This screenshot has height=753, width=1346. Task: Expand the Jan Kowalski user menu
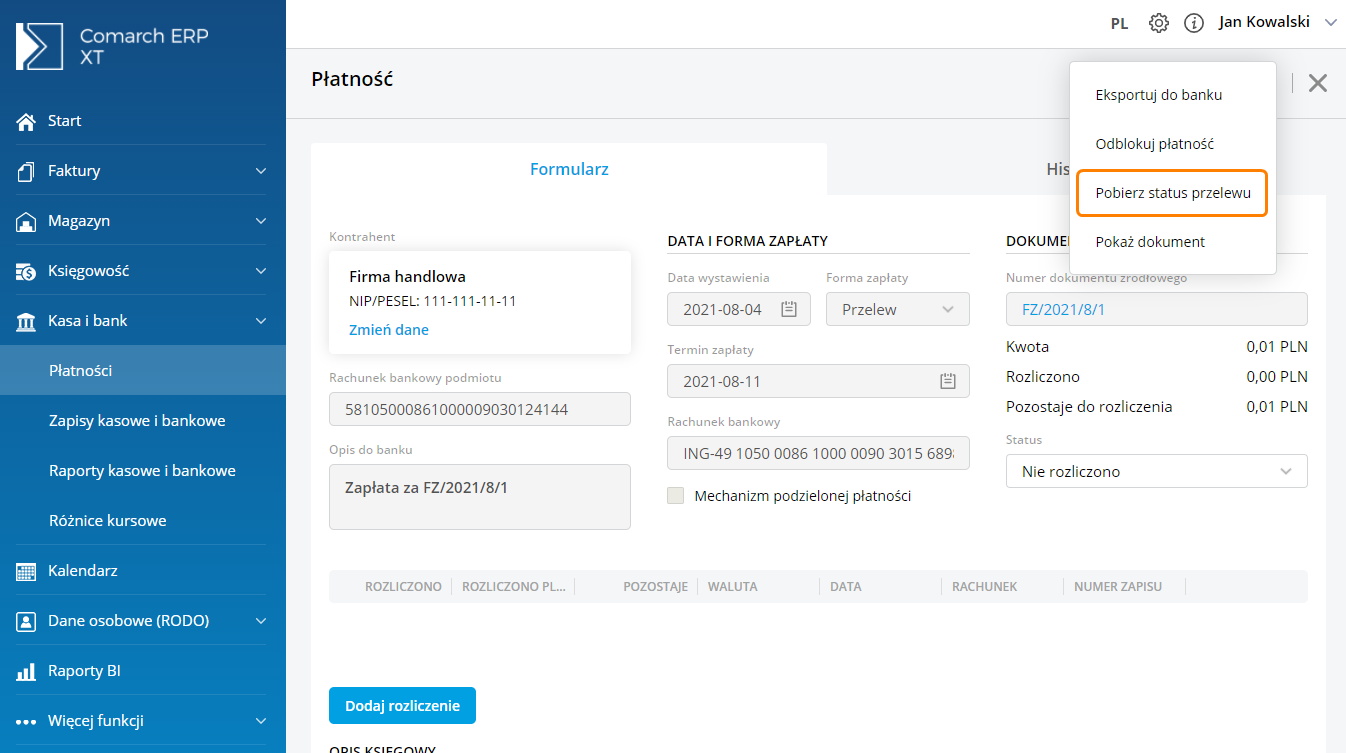coord(1330,22)
